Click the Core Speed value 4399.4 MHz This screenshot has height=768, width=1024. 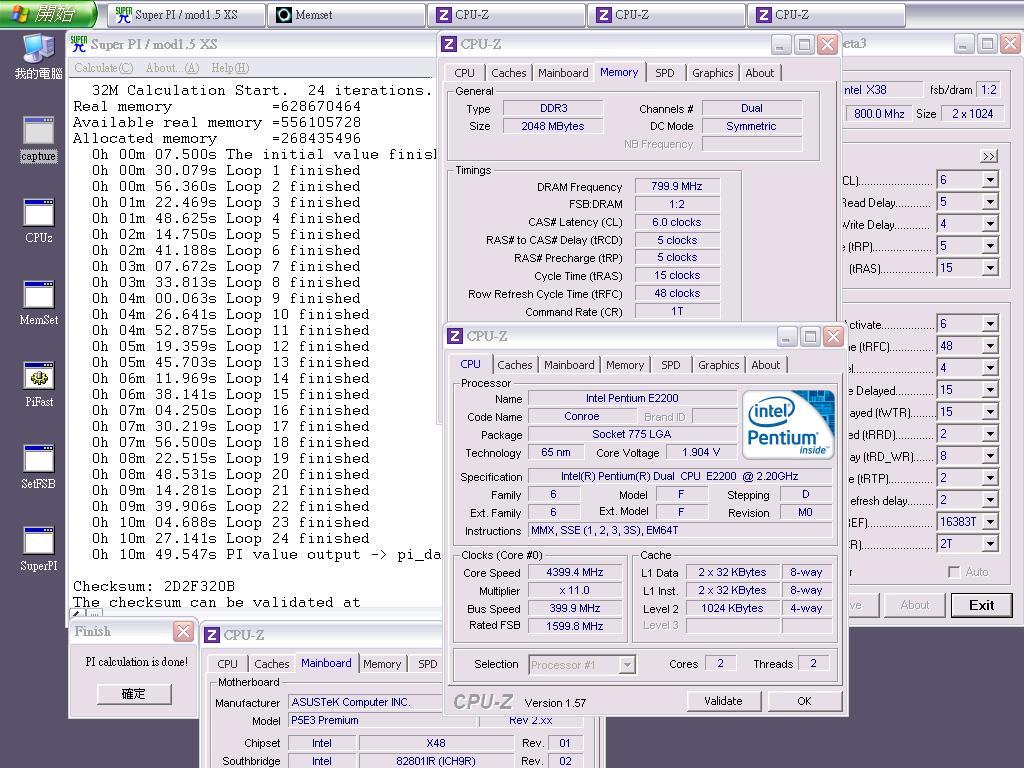point(575,572)
